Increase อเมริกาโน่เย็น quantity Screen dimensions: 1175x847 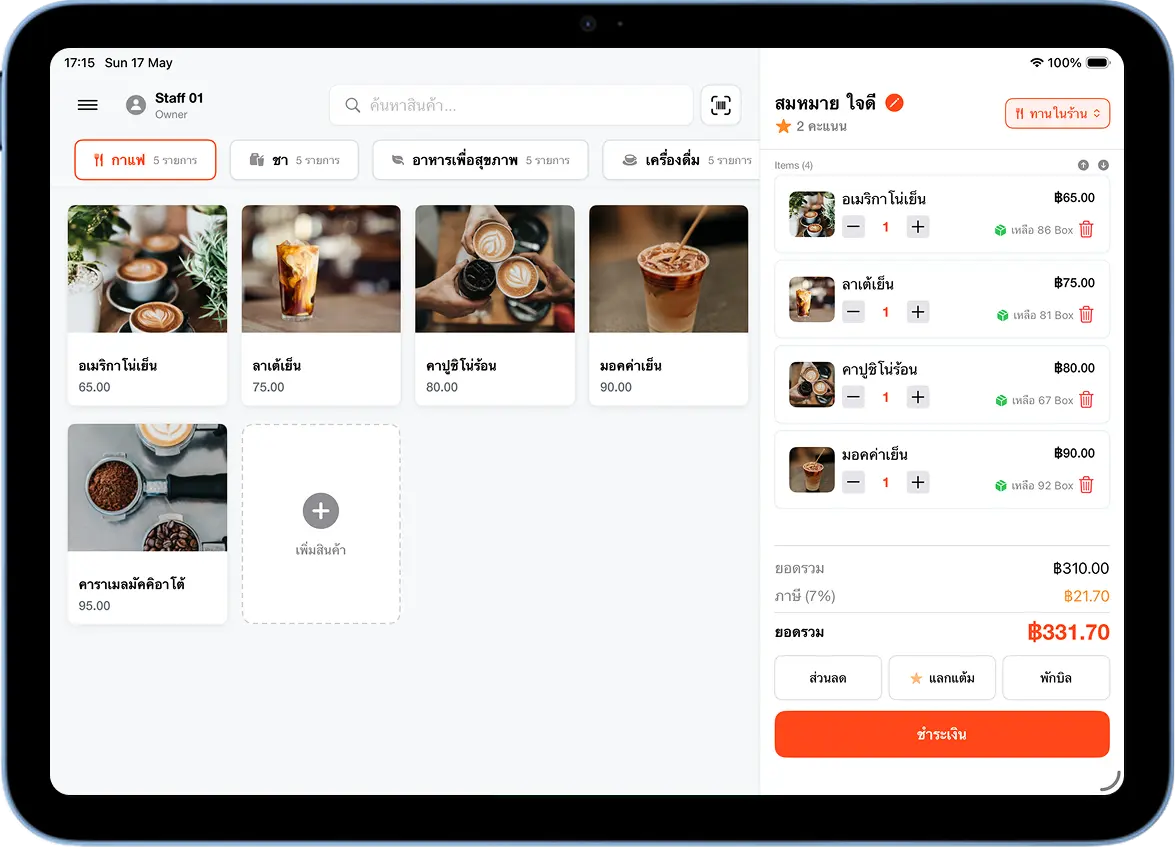point(917,226)
